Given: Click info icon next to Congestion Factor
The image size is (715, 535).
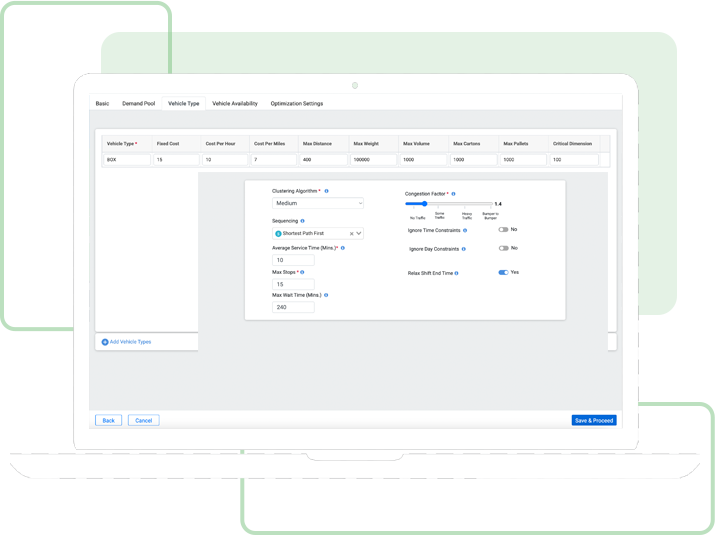Looking at the screenshot, I should [454, 193].
